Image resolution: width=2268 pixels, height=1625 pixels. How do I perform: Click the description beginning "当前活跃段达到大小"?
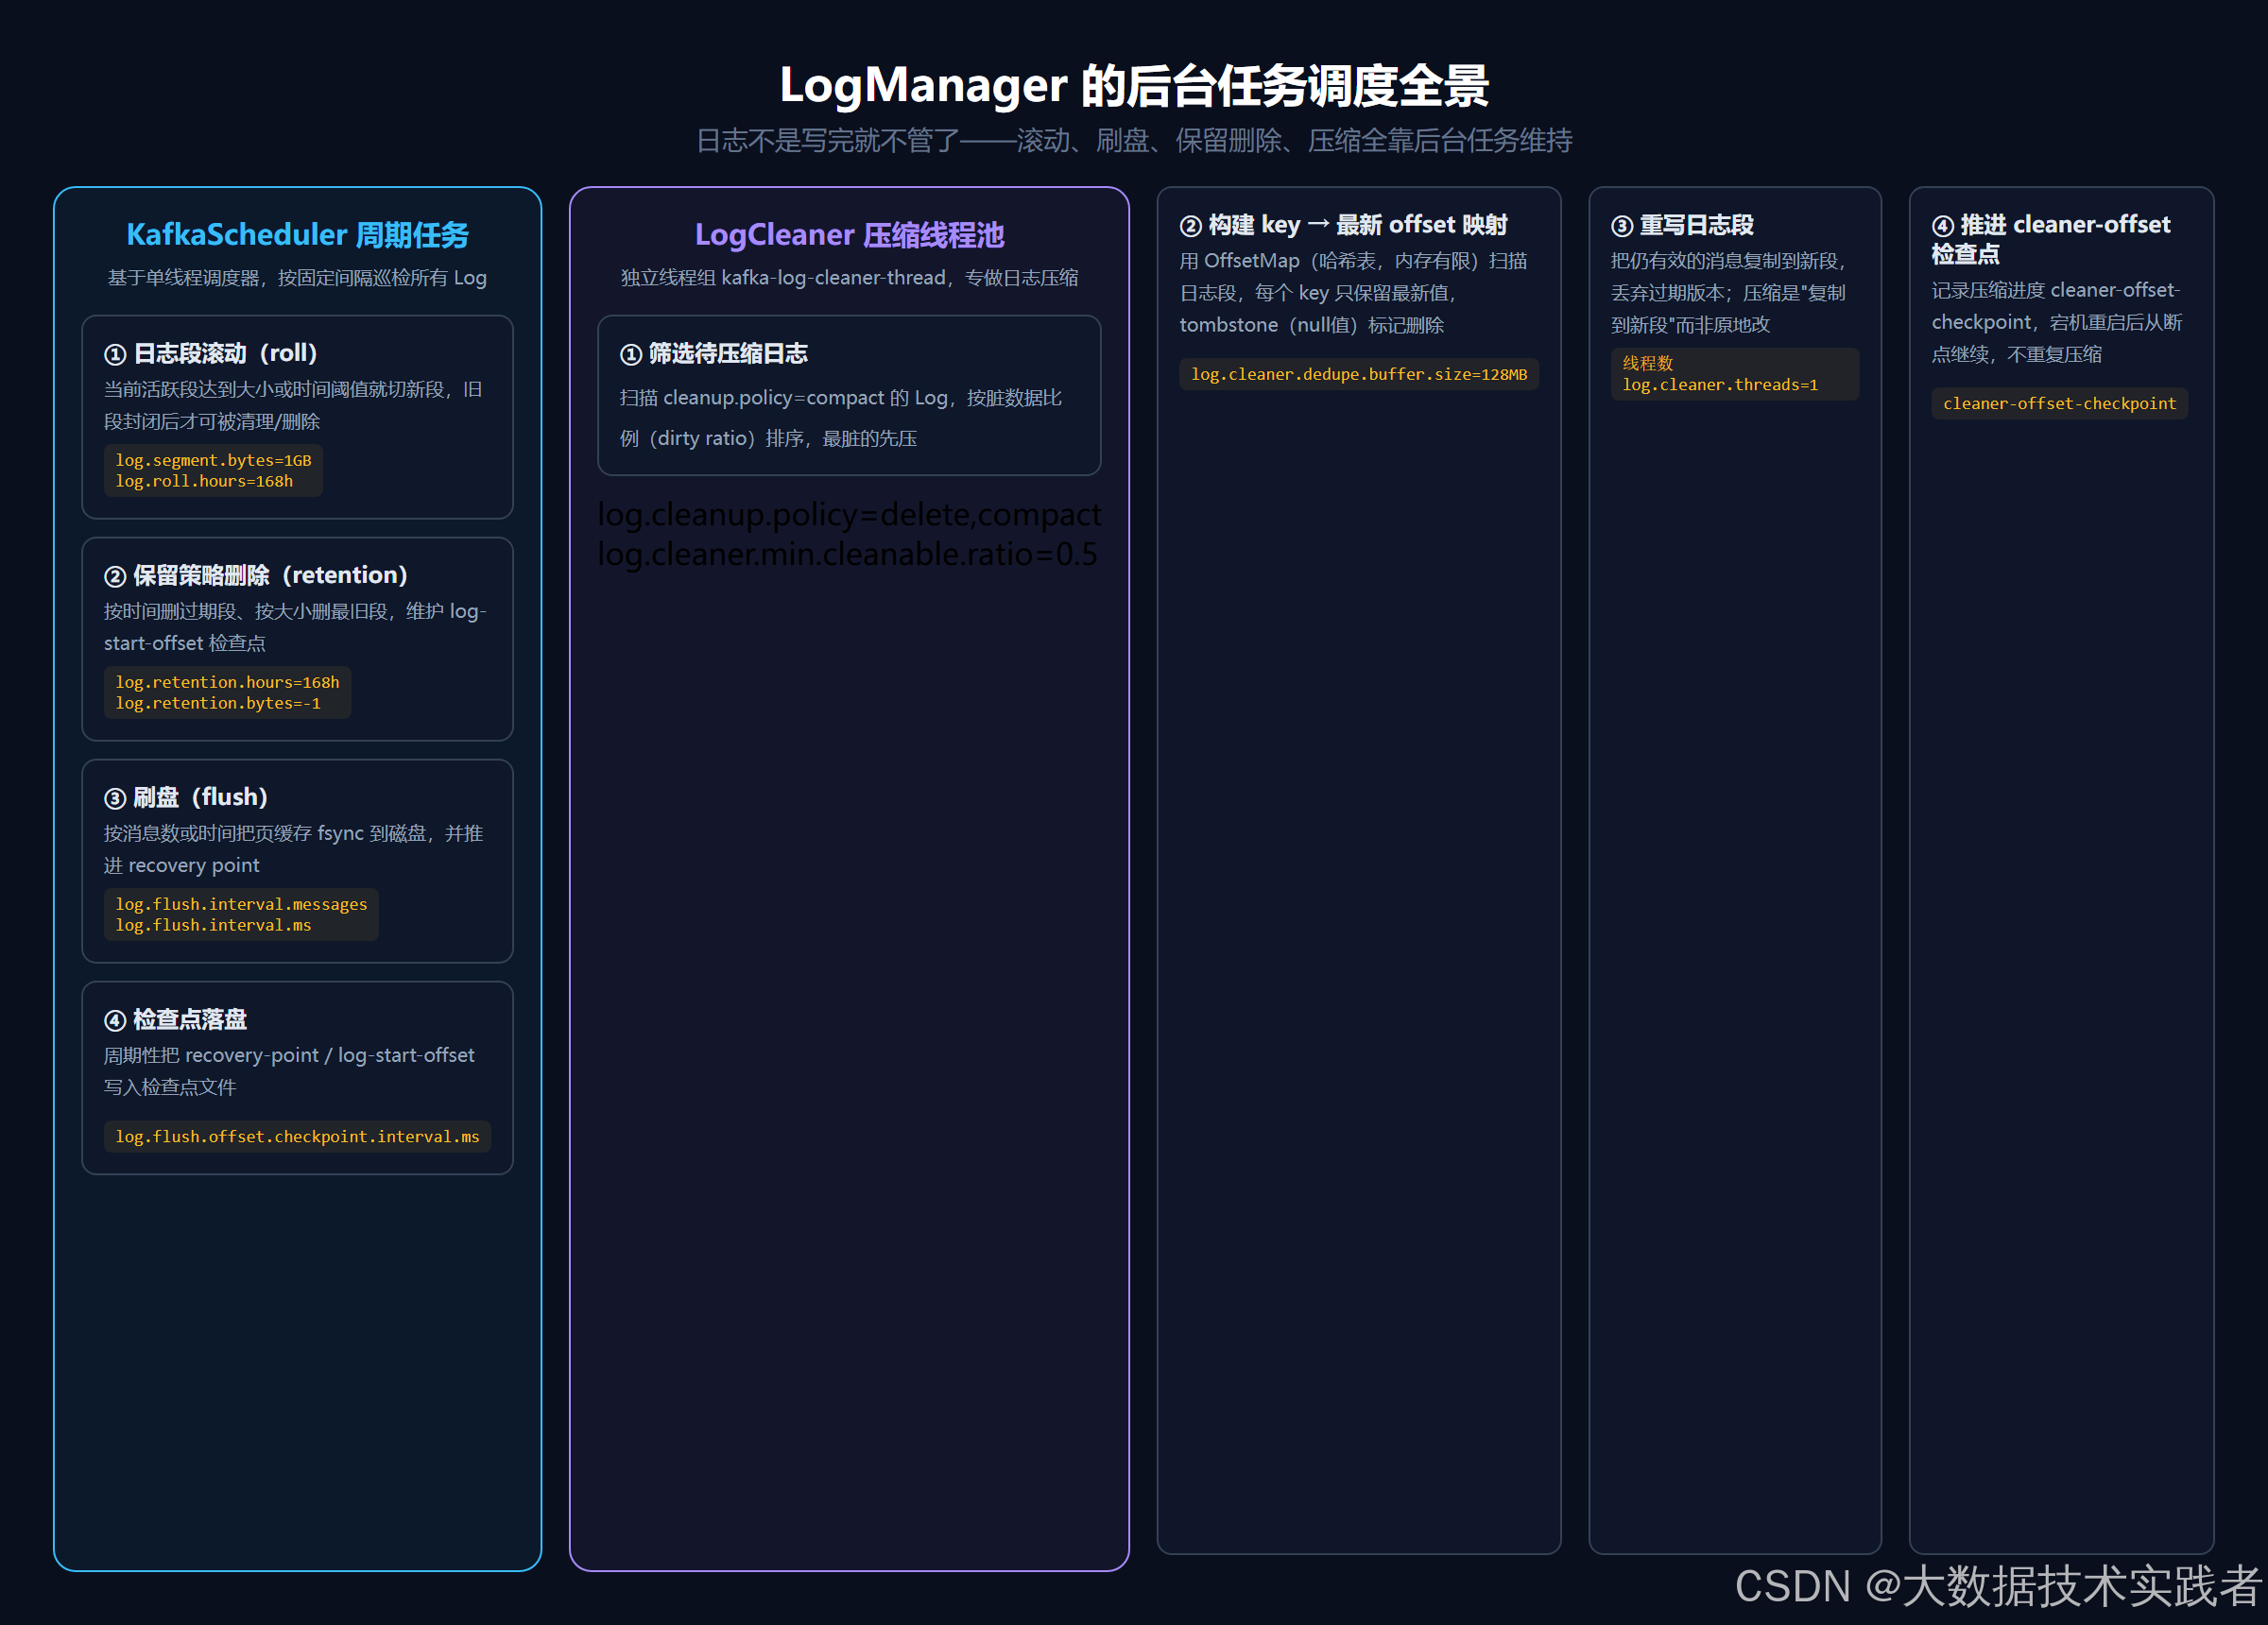point(293,405)
